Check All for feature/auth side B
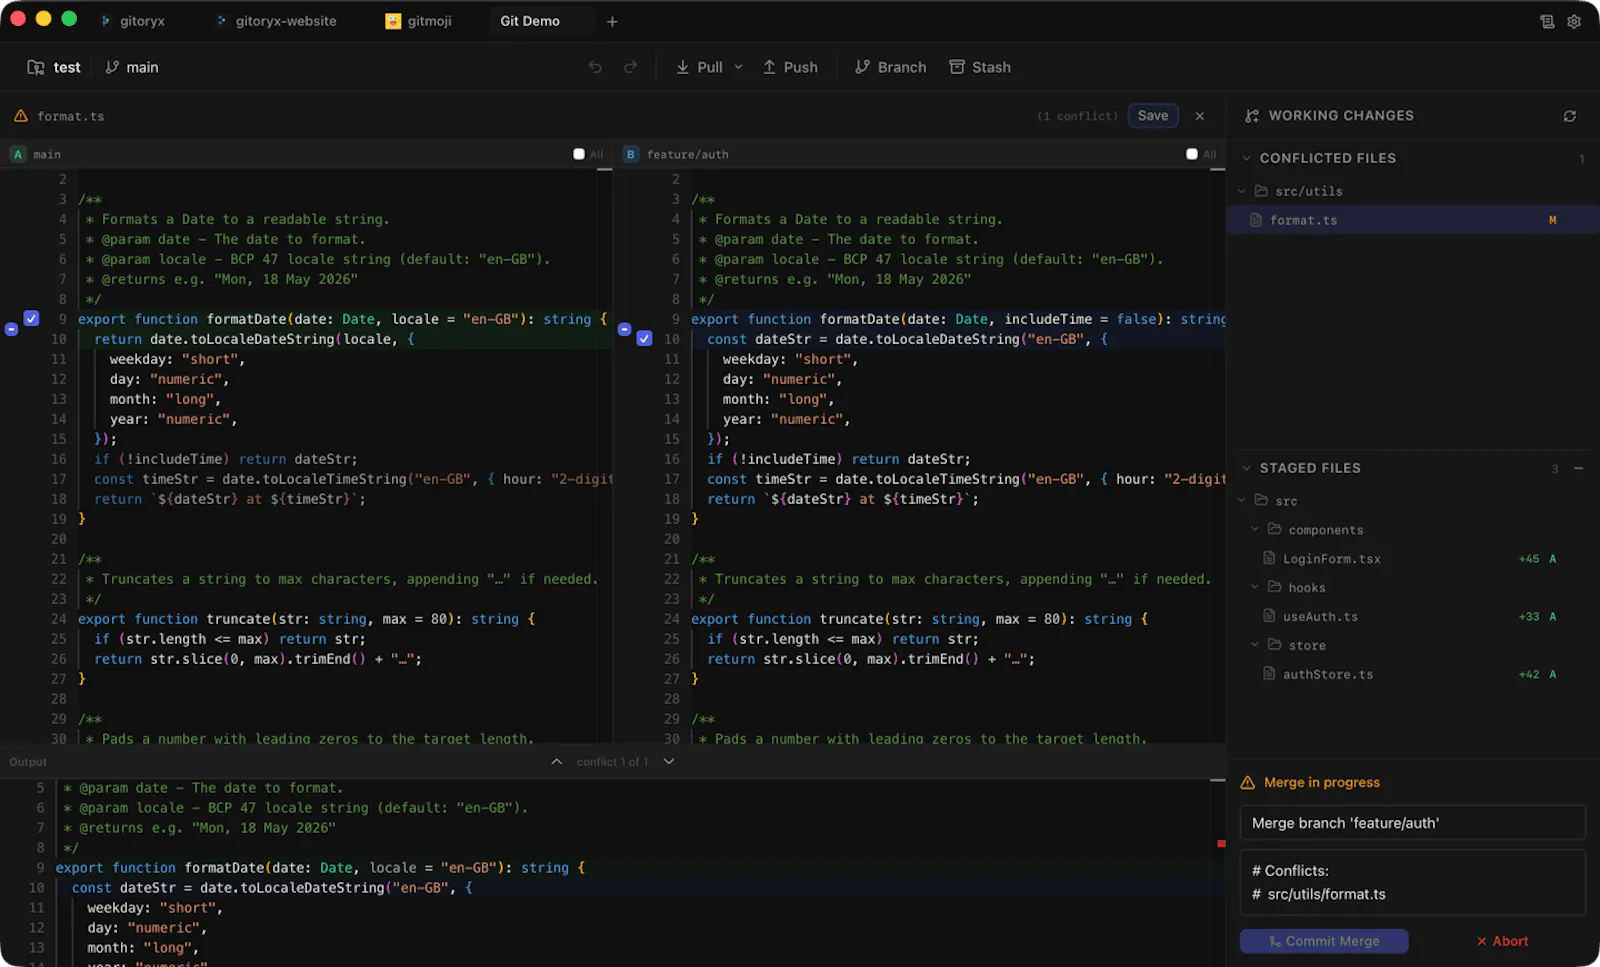The image size is (1600, 967). 1192,154
